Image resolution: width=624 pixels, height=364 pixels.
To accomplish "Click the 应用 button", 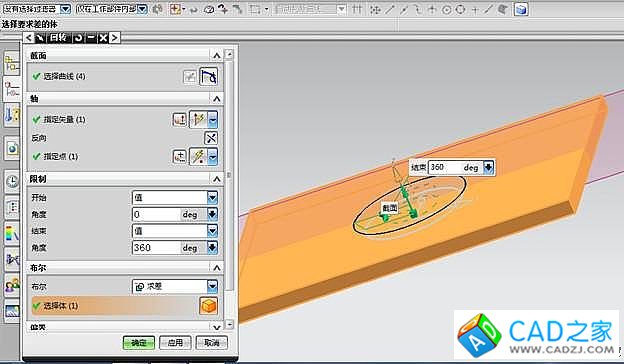I will pos(175,343).
